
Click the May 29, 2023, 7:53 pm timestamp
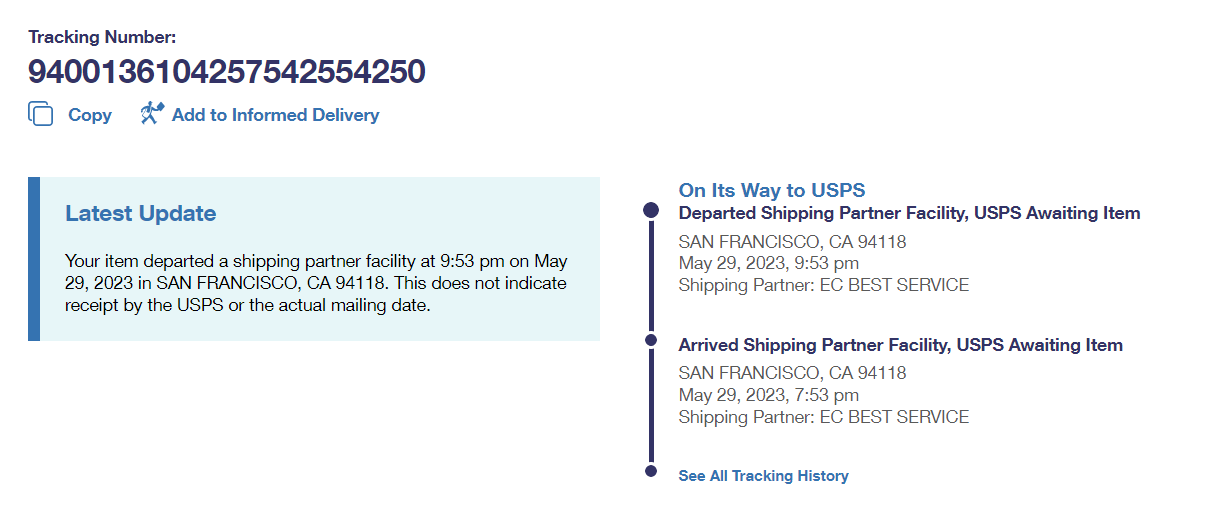(768, 395)
